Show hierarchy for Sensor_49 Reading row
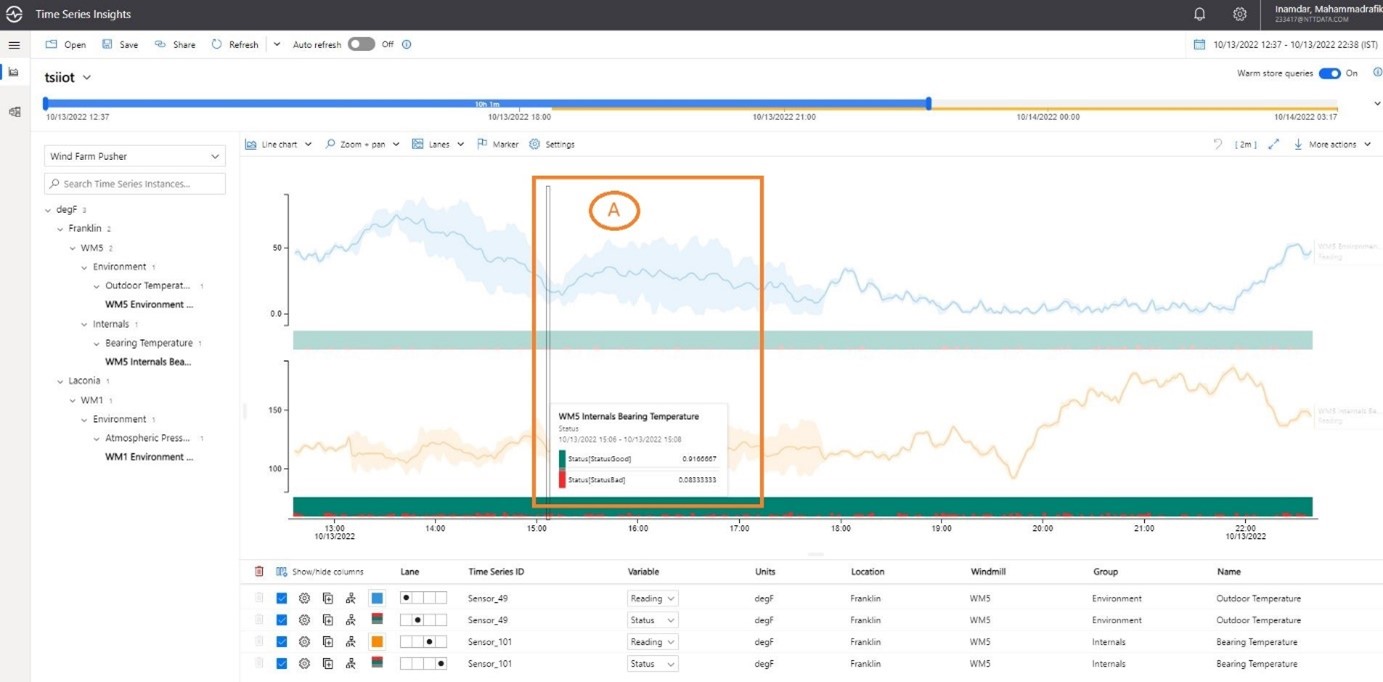This screenshot has height=682, width=1383. (x=350, y=598)
